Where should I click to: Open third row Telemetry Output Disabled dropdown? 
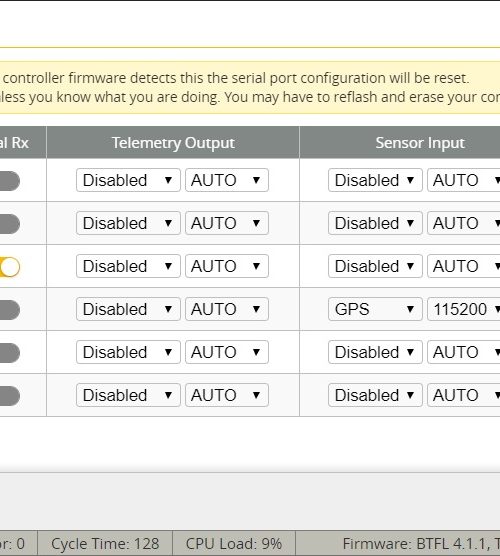coord(128,266)
